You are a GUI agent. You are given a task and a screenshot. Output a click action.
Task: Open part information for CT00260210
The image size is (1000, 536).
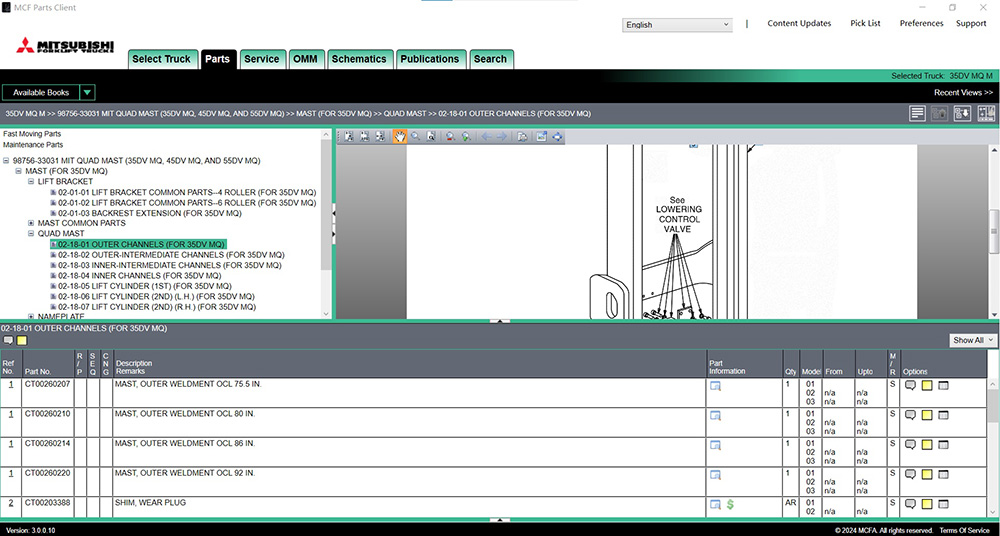[716, 415]
